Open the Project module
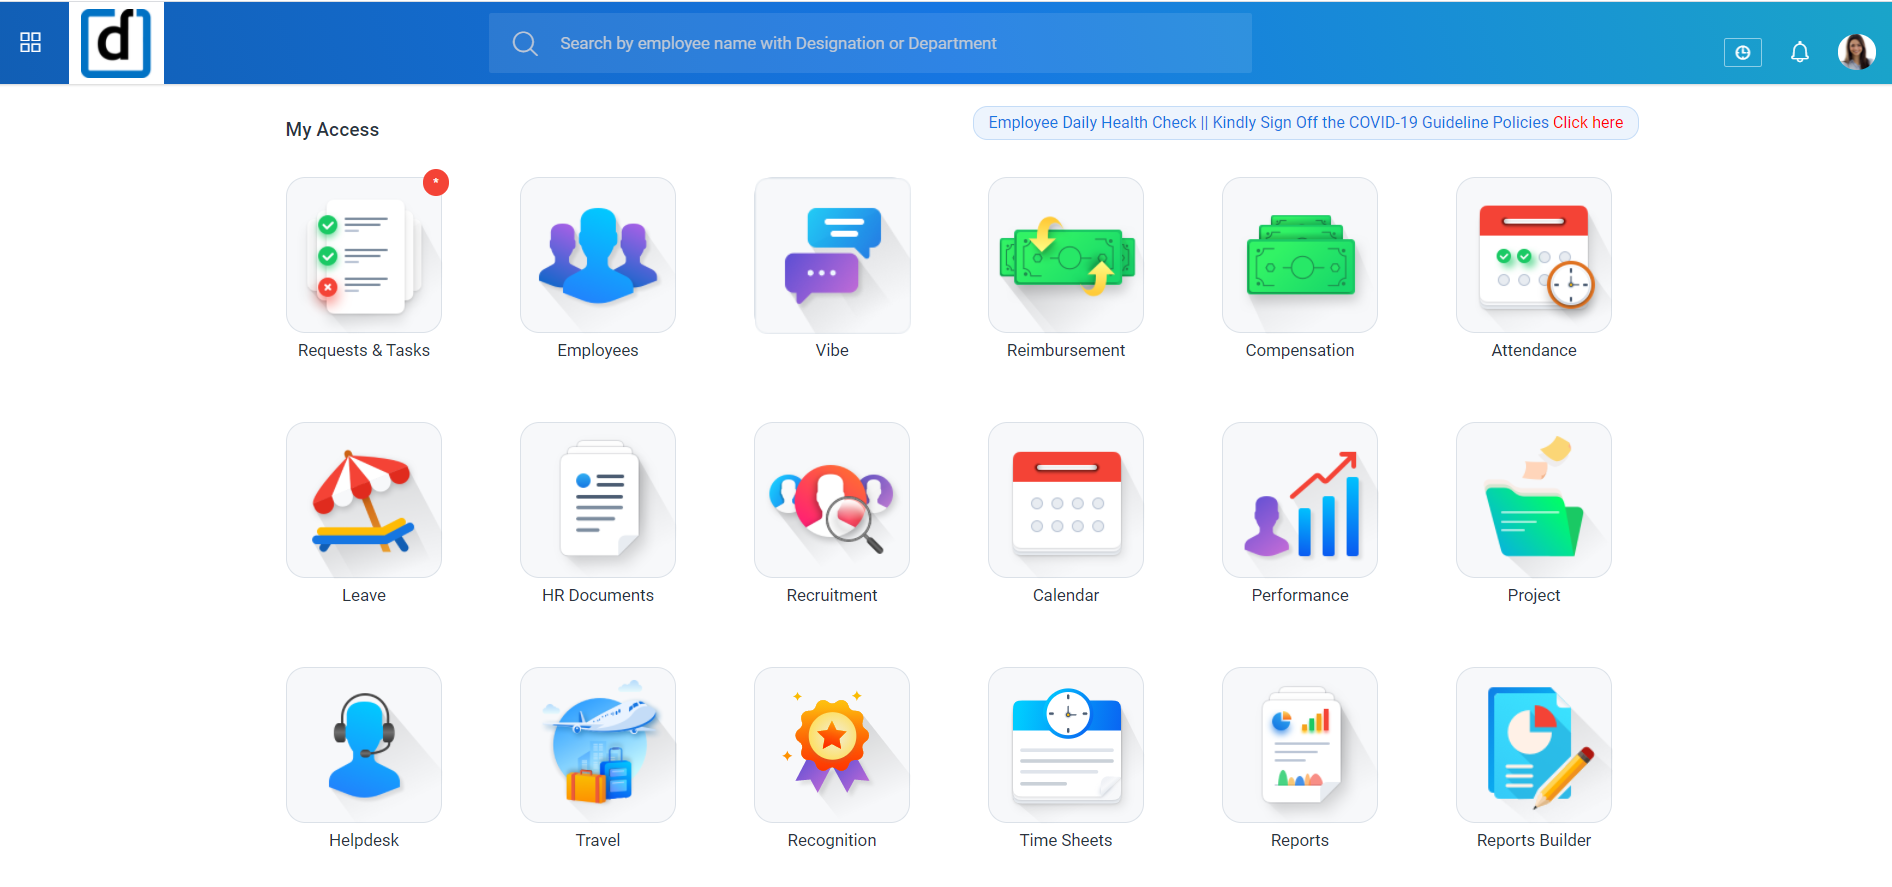1892x887 pixels. [1534, 501]
